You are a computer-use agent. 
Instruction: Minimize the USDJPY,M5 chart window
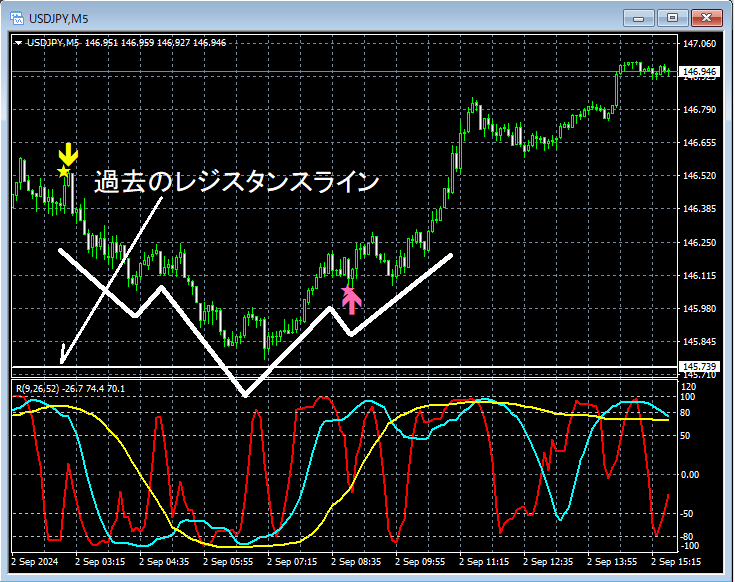coord(638,18)
